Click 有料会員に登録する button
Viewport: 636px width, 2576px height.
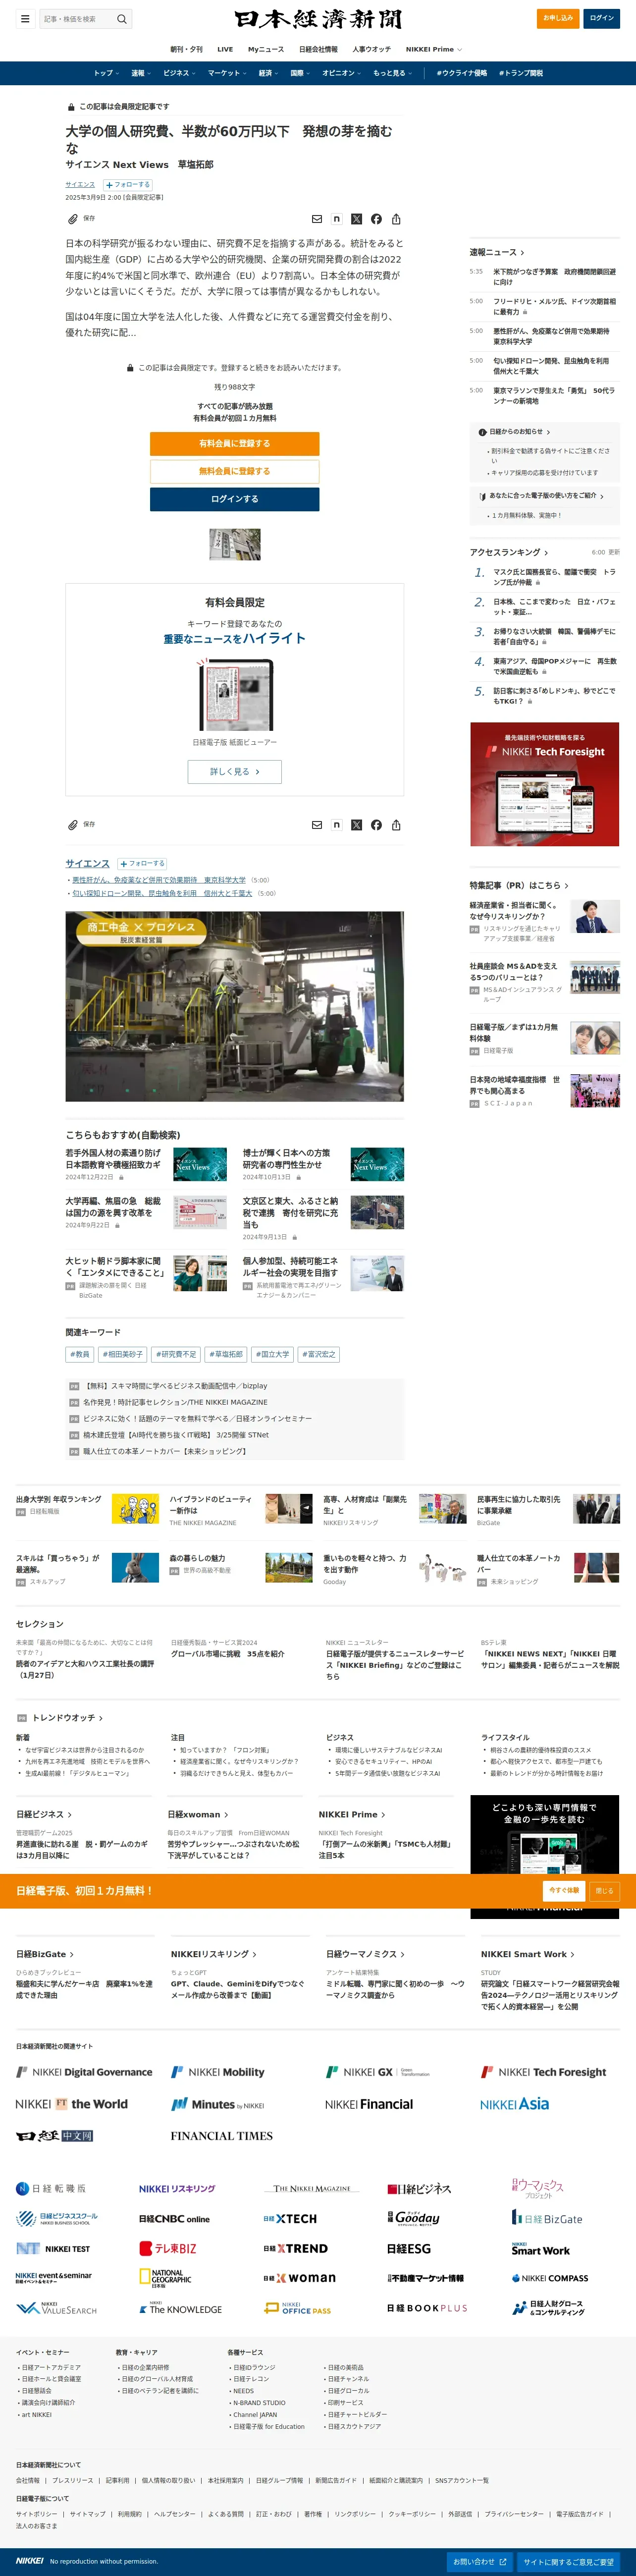pyautogui.click(x=235, y=443)
